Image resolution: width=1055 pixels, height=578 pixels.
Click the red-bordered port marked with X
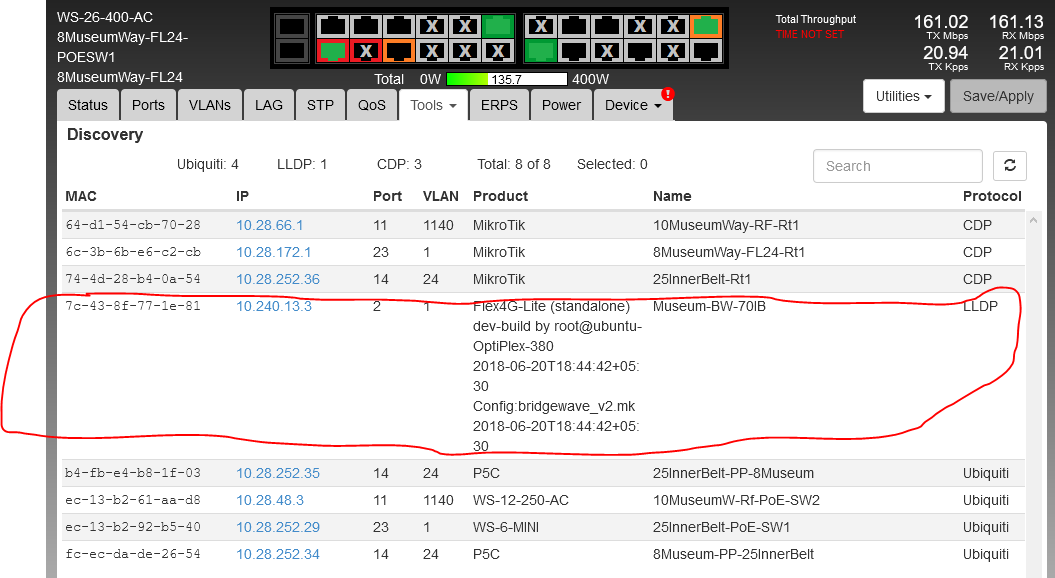tap(366, 50)
